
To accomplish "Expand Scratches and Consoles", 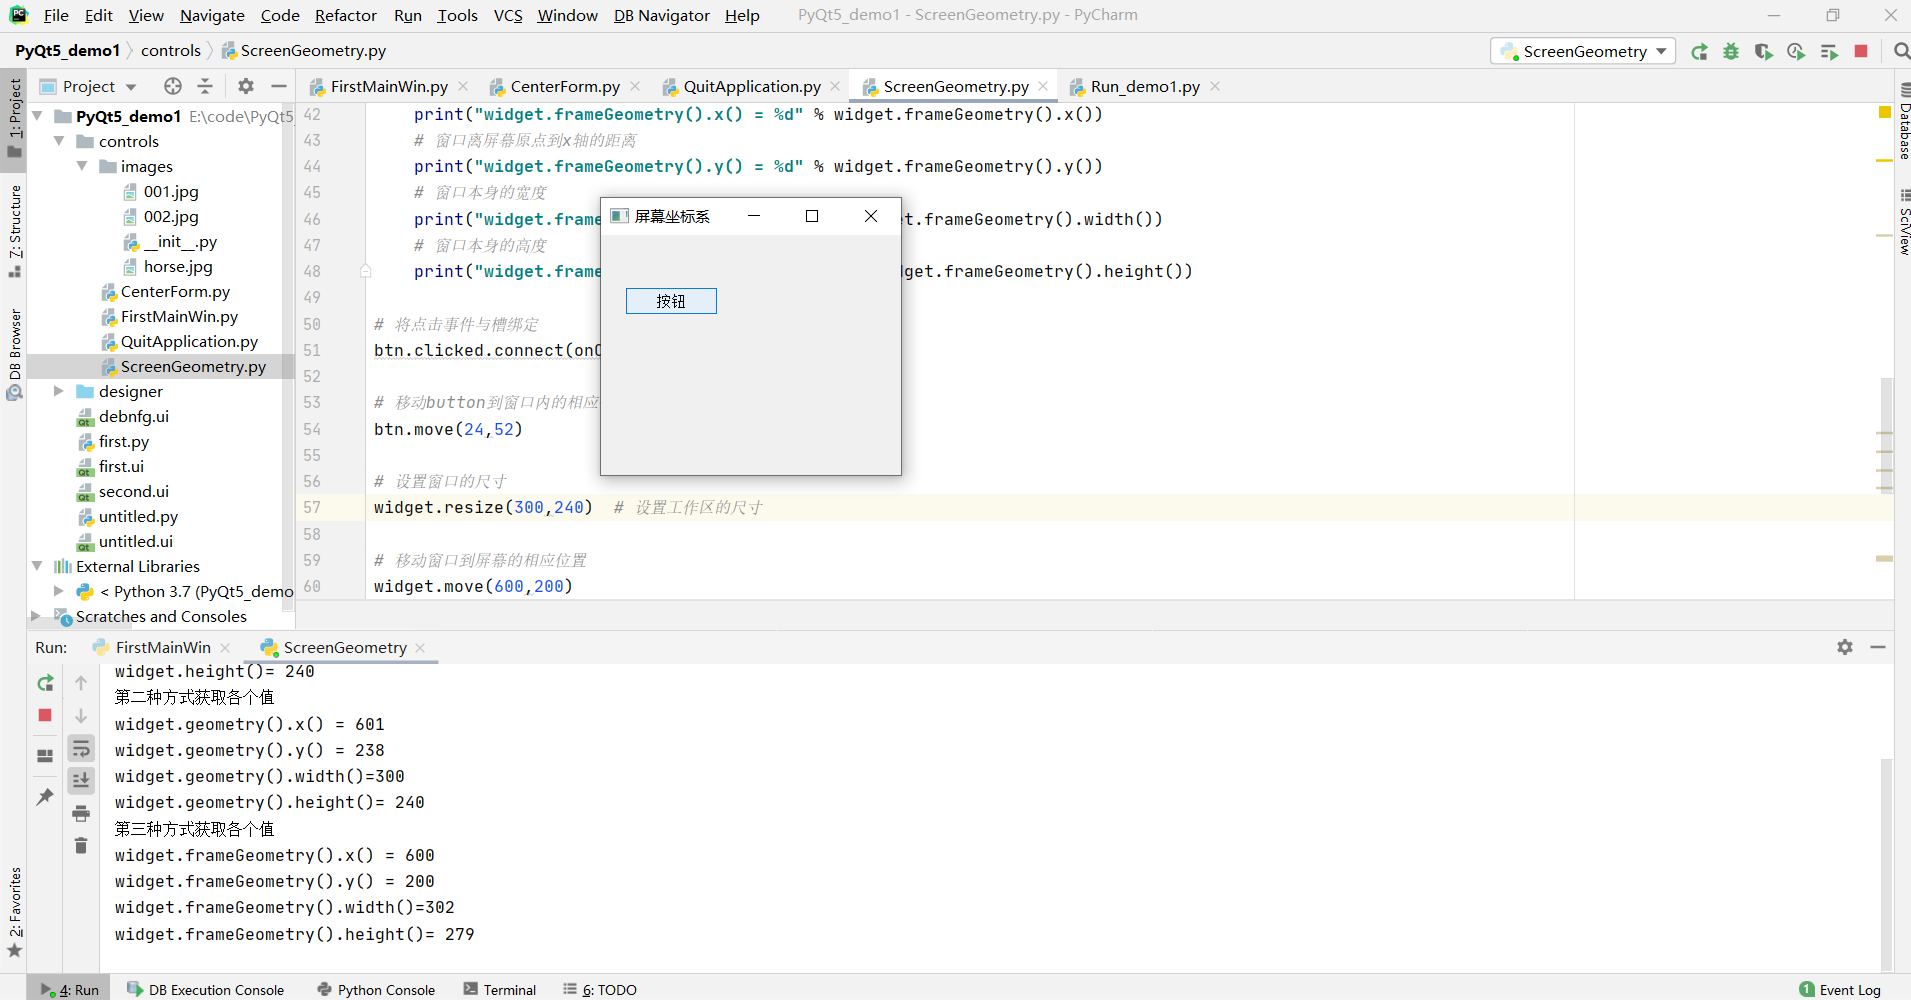I will [x=37, y=616].
